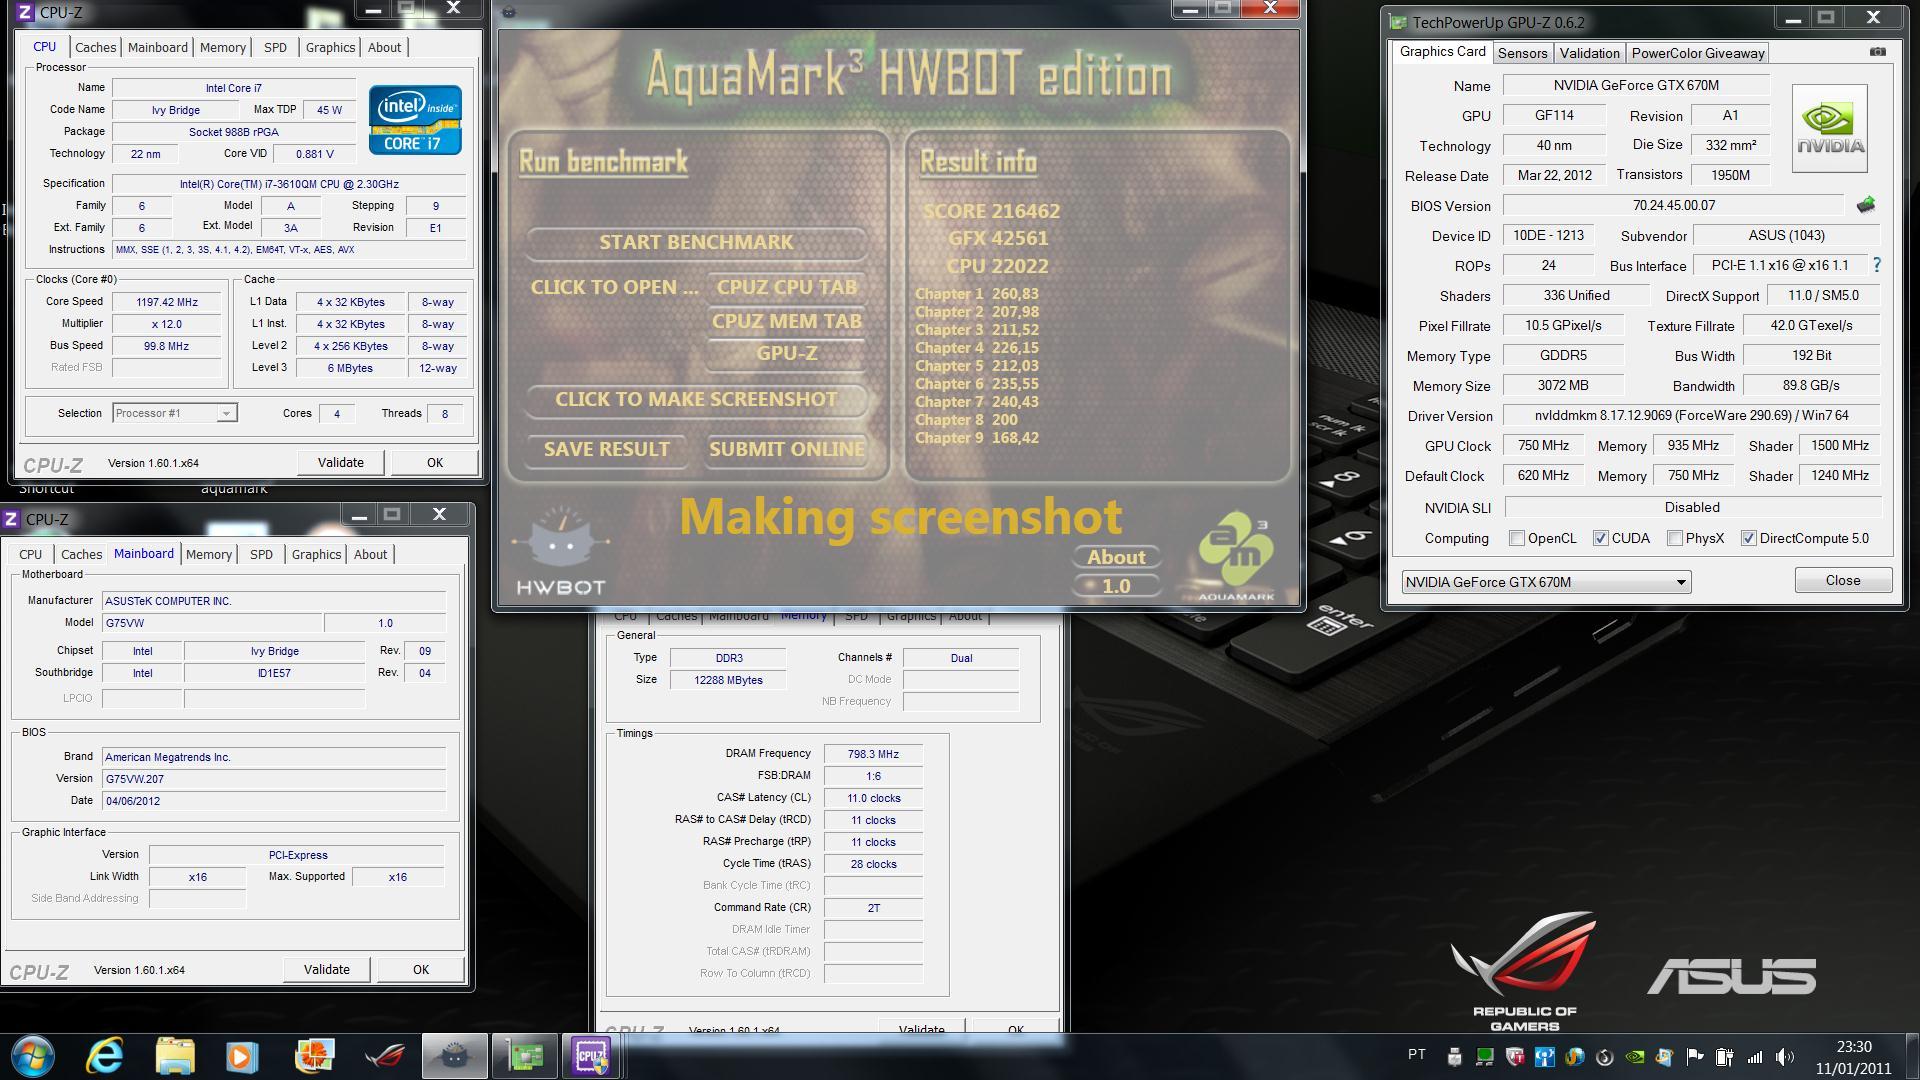The width and height of the screenshot is (1920, 1080).
Task: Open Caches tab in top CPU-Z window
Action: click(x=96, y=47)
